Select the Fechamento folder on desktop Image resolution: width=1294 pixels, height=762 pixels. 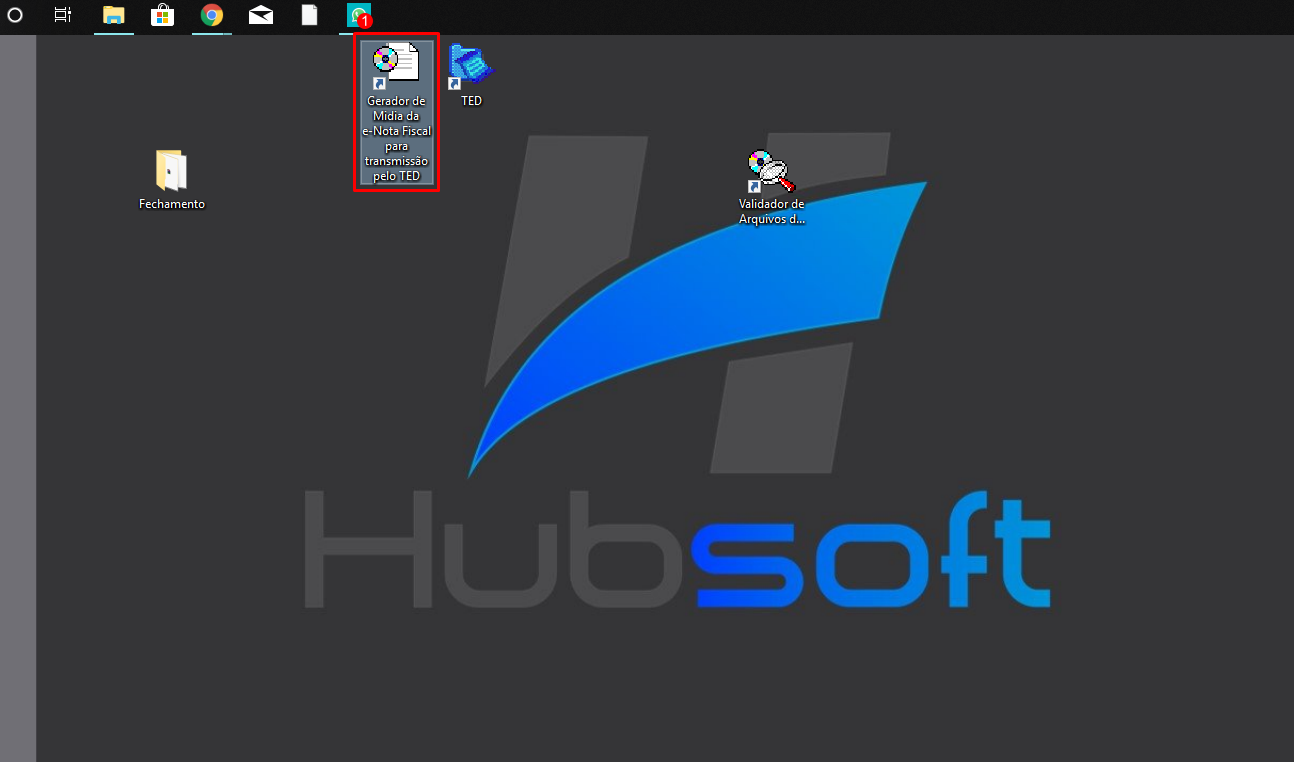click(172, 180)
